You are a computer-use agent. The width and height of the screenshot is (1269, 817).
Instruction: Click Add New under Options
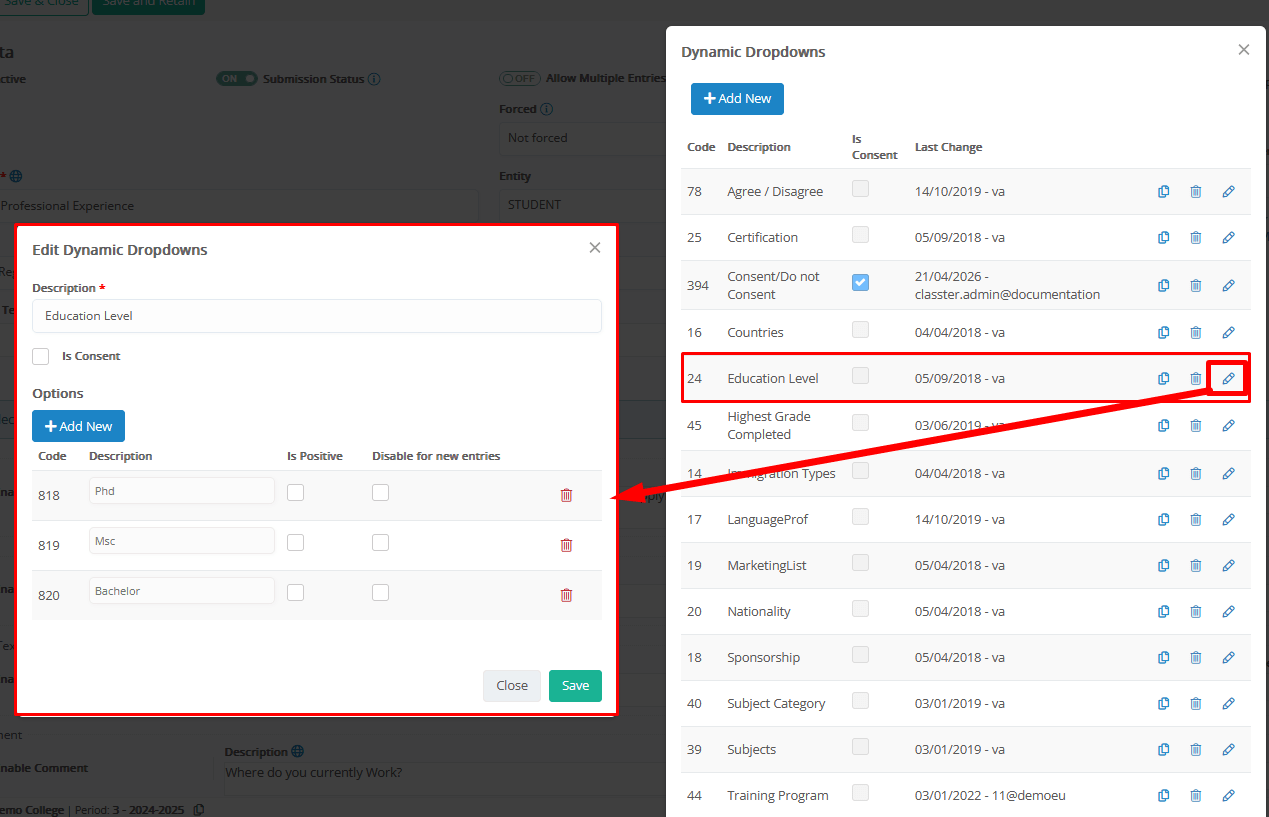78,426
